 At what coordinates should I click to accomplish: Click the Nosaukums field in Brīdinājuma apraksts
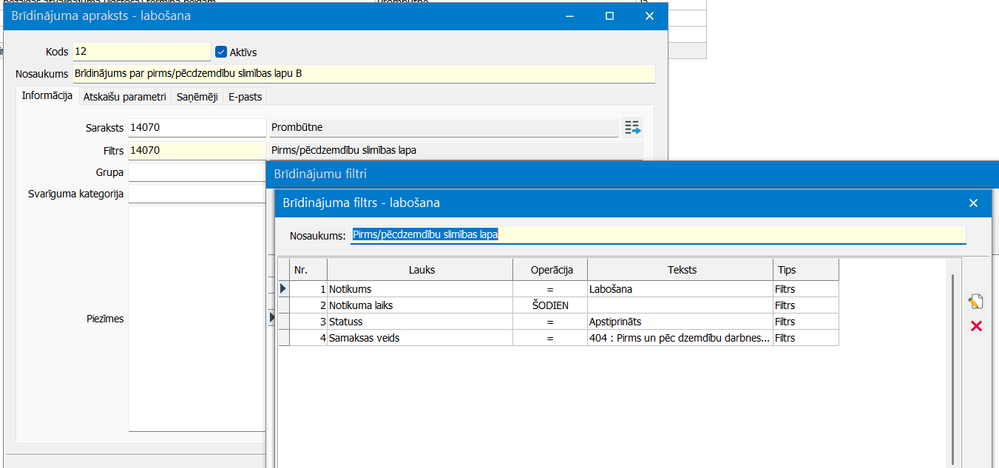364,74
